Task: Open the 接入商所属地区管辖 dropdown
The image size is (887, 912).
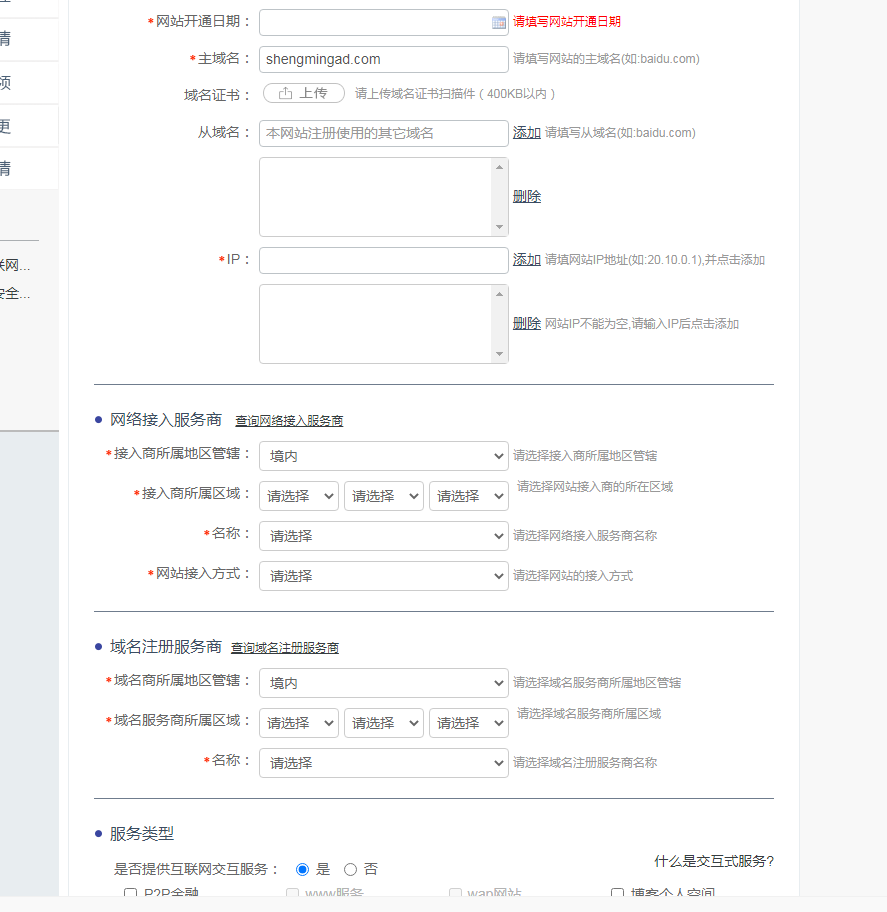Action: tap(383, 456)
